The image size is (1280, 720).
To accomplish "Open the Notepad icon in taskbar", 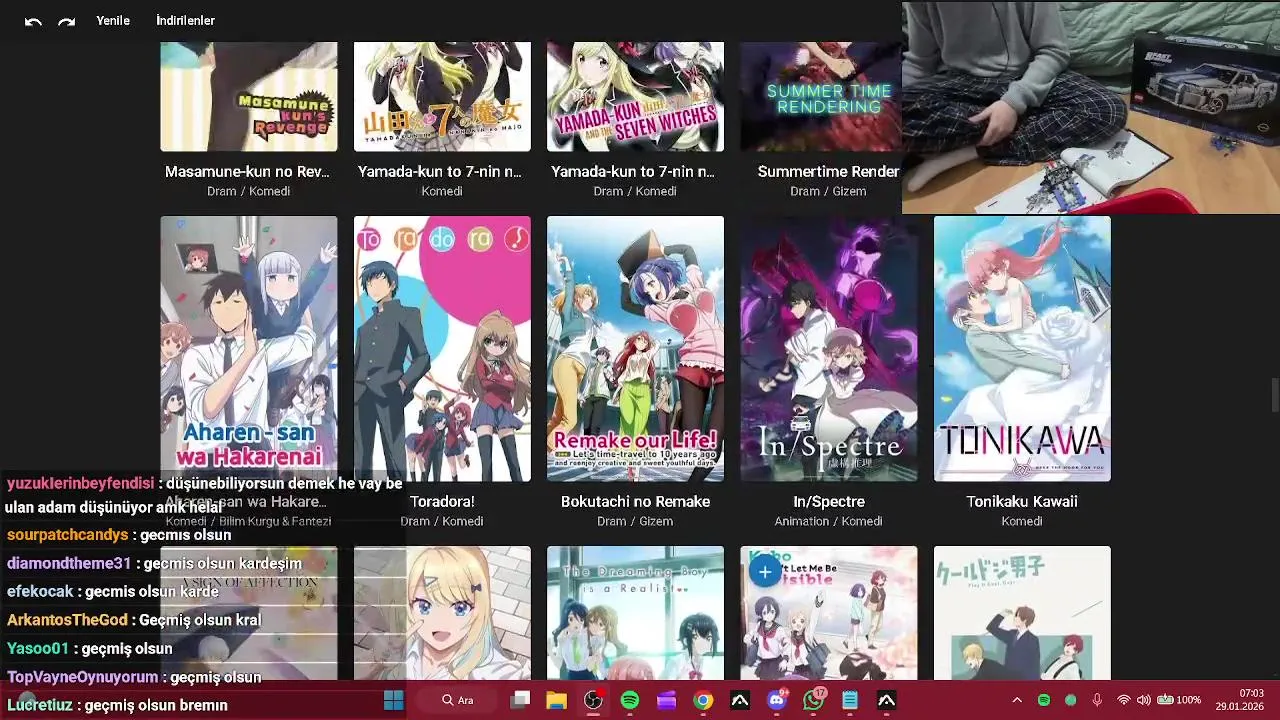I will [850, 700].
